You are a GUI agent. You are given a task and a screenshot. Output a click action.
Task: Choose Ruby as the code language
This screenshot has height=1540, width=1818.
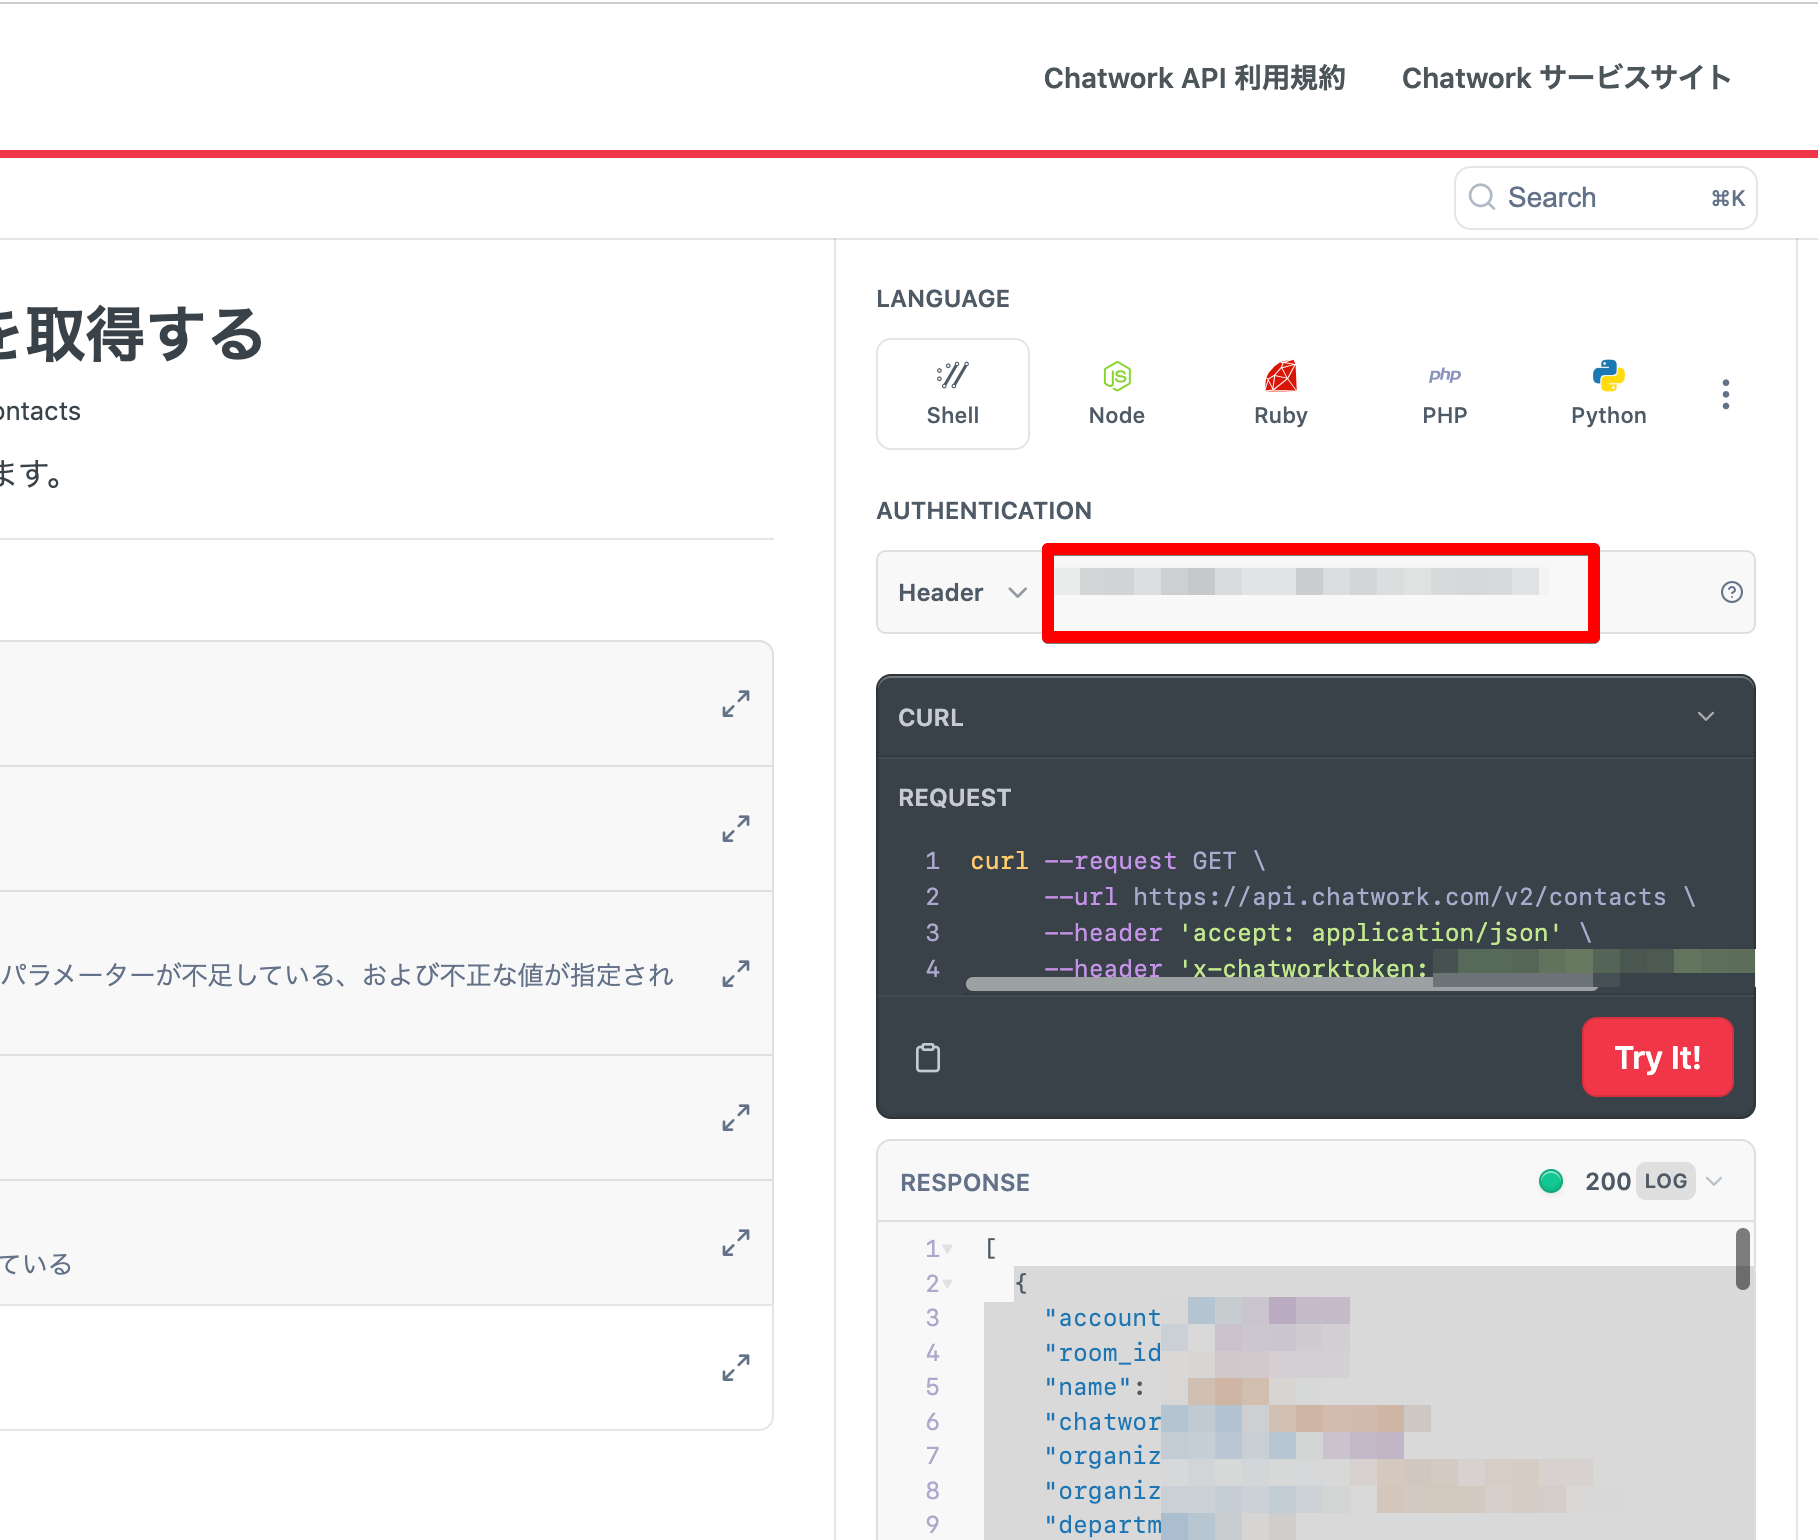(1280, 394)
